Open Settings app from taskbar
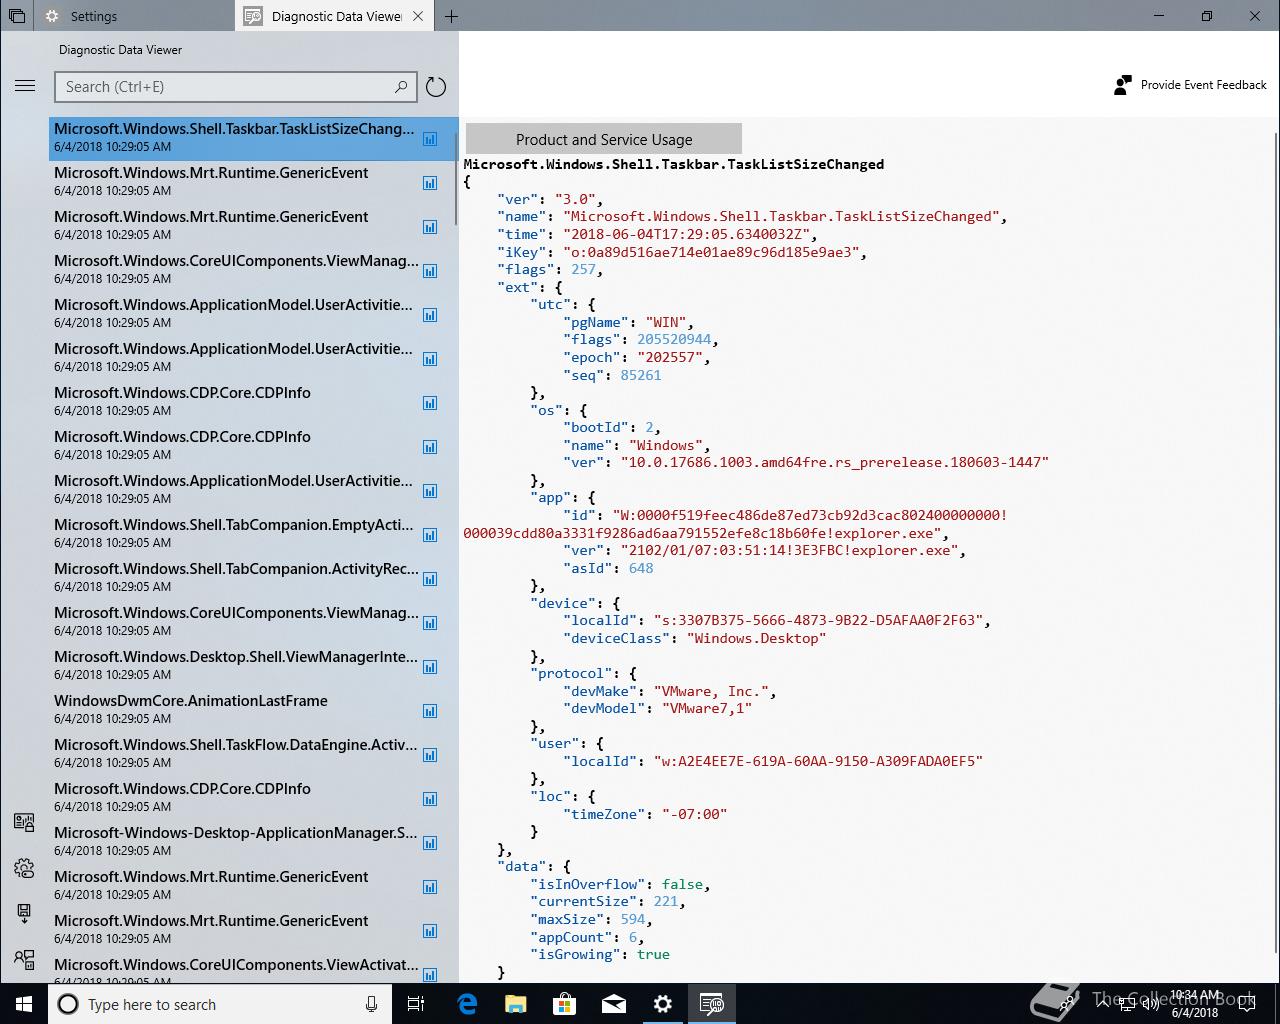 (x=663, y=1004)
